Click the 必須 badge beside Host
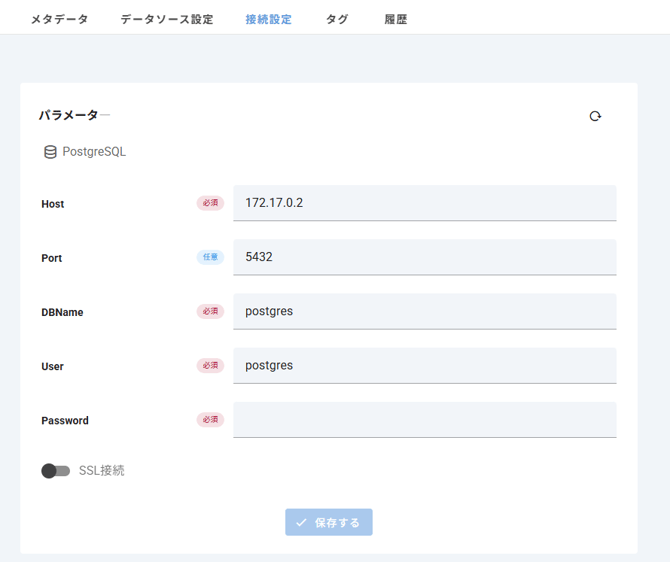670x562 pixels. 210,203
